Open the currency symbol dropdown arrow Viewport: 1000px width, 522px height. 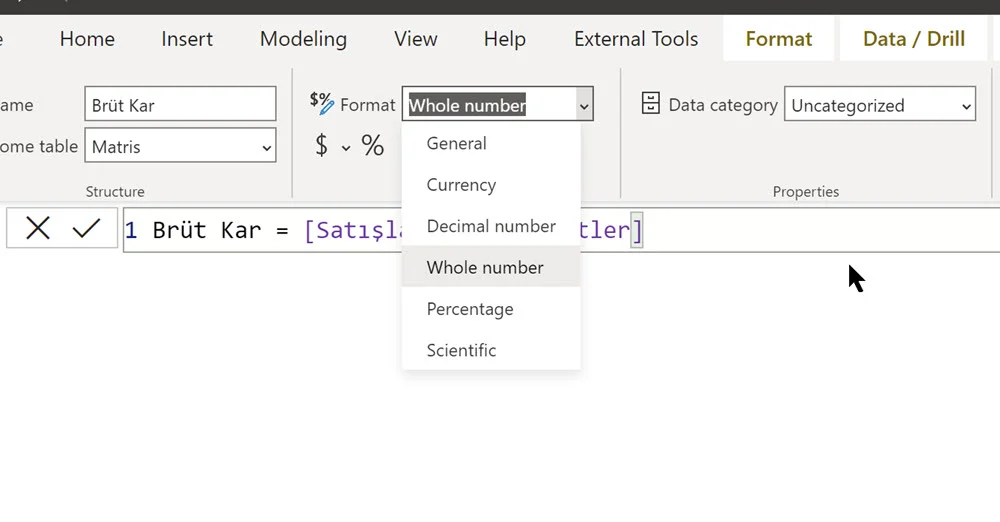tap(346, 148)
